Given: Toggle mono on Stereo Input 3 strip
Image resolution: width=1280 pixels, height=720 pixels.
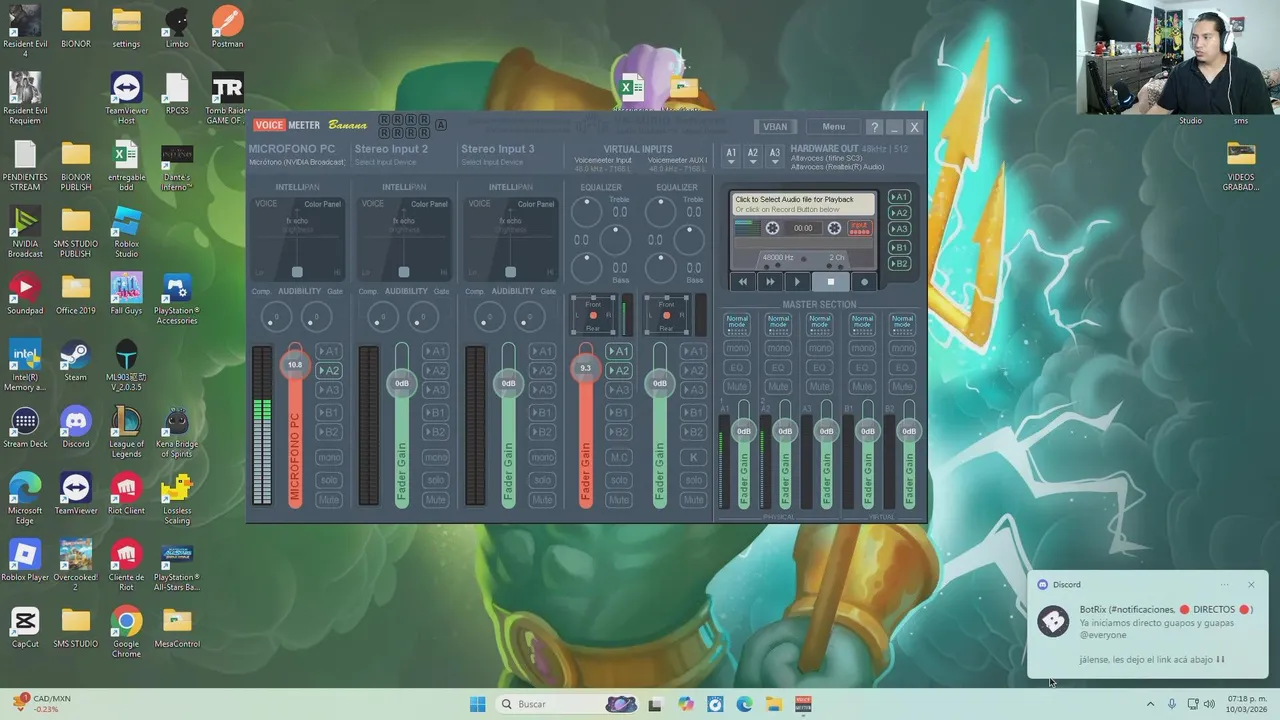Looking at the screenshot, I should pyautogui.click(x=542, y=457).
